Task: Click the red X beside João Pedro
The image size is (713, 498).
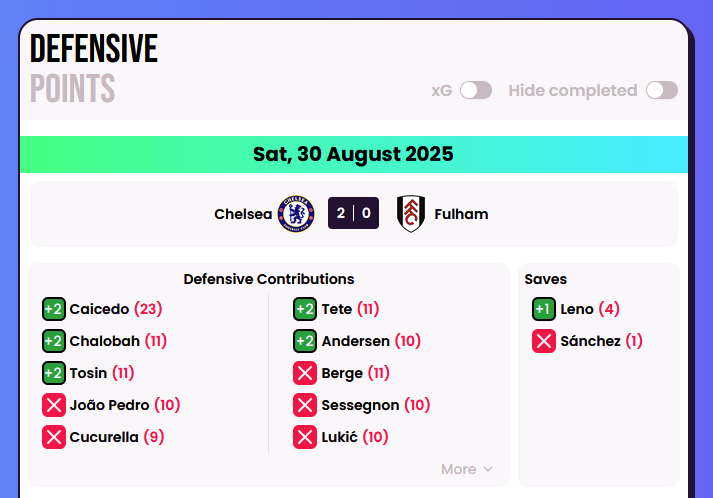Action: point(54,405)
